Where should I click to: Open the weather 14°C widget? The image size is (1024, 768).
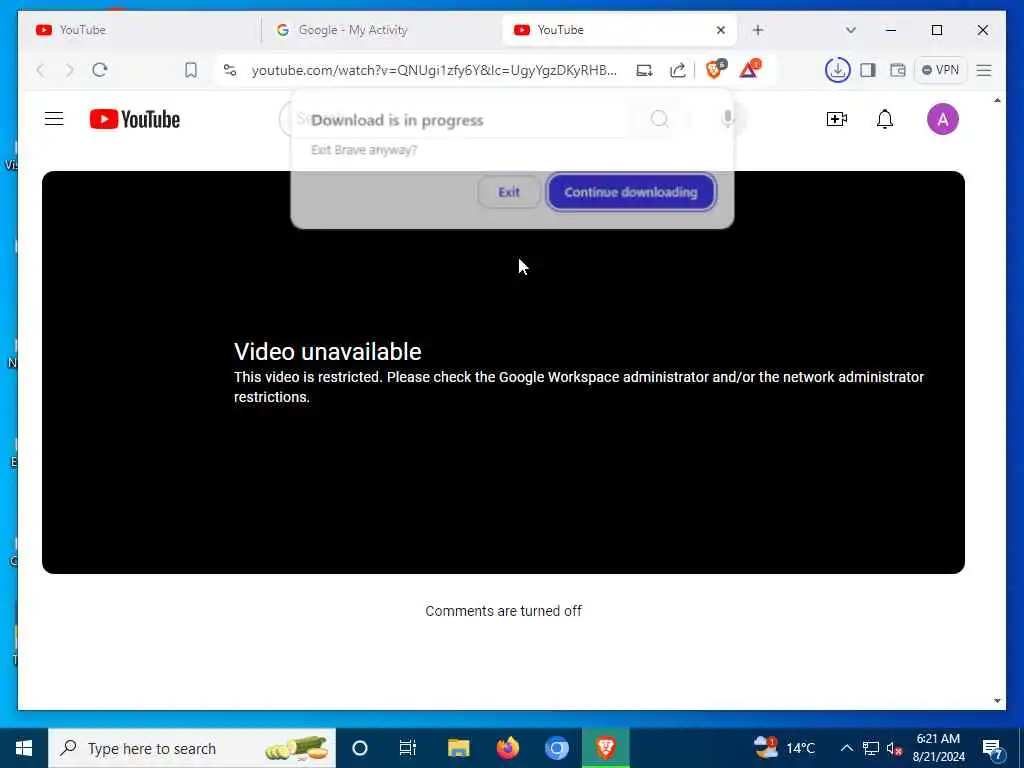(x=784, y=748)
